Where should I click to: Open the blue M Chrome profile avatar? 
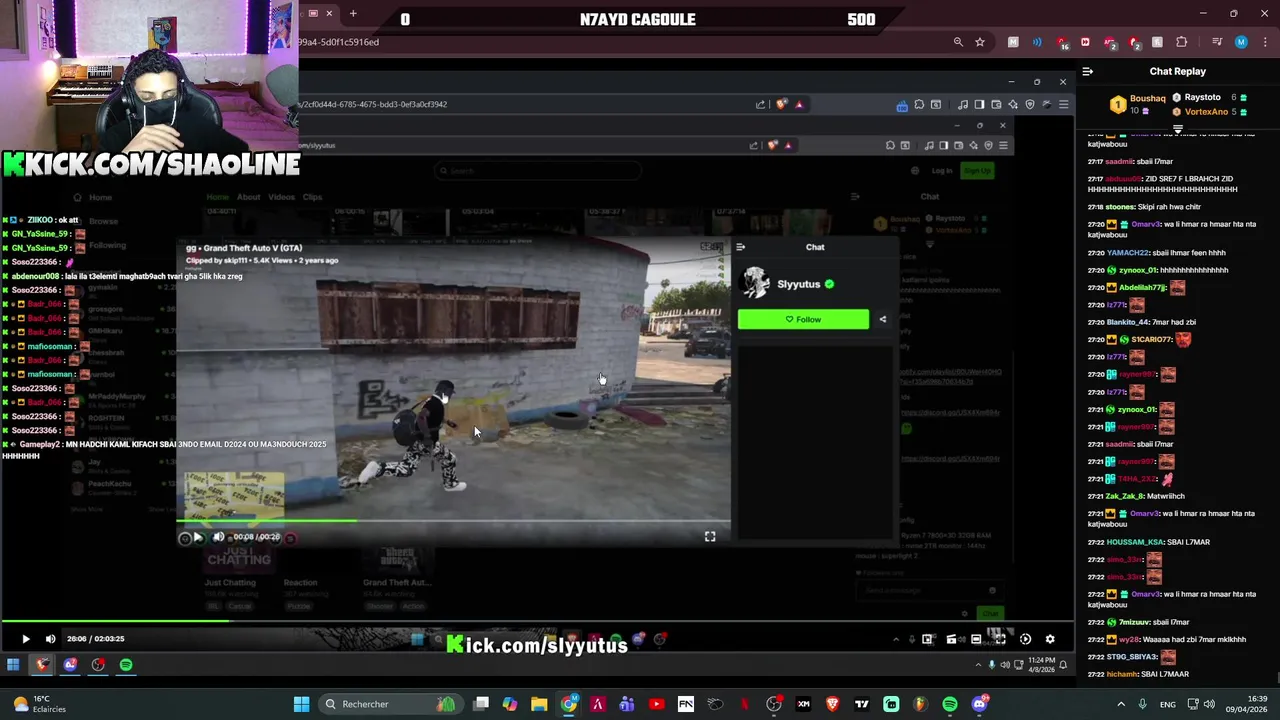[x=1241, y=42]
